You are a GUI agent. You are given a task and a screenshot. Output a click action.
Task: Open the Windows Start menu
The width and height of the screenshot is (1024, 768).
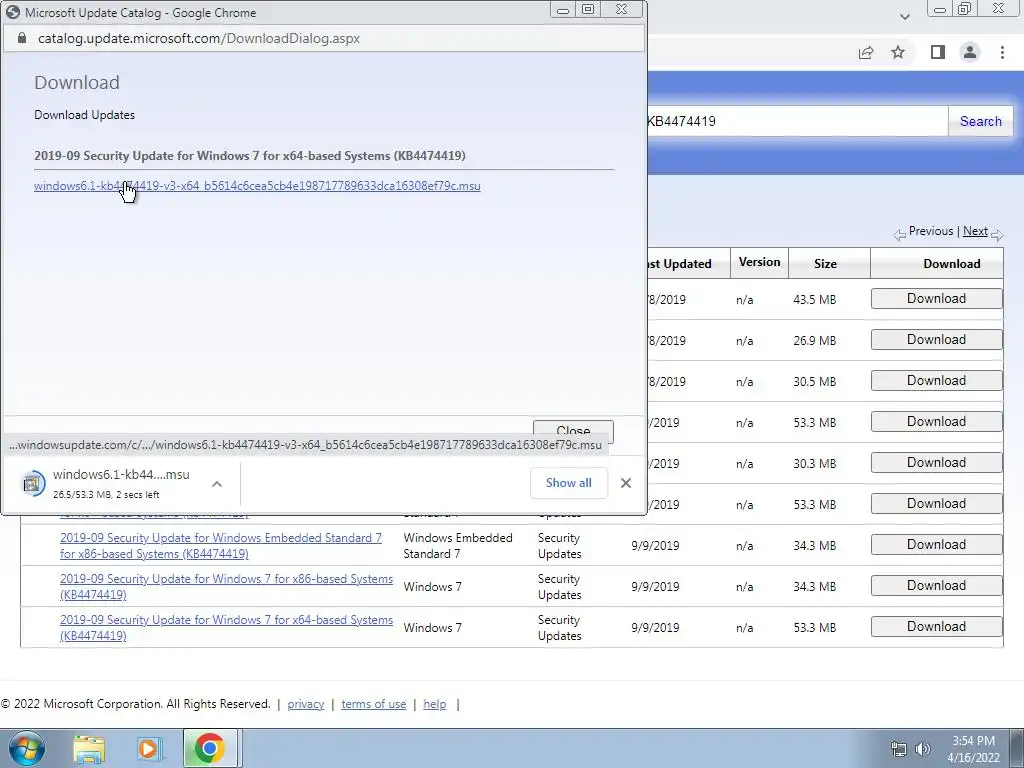tap(26, 748)
